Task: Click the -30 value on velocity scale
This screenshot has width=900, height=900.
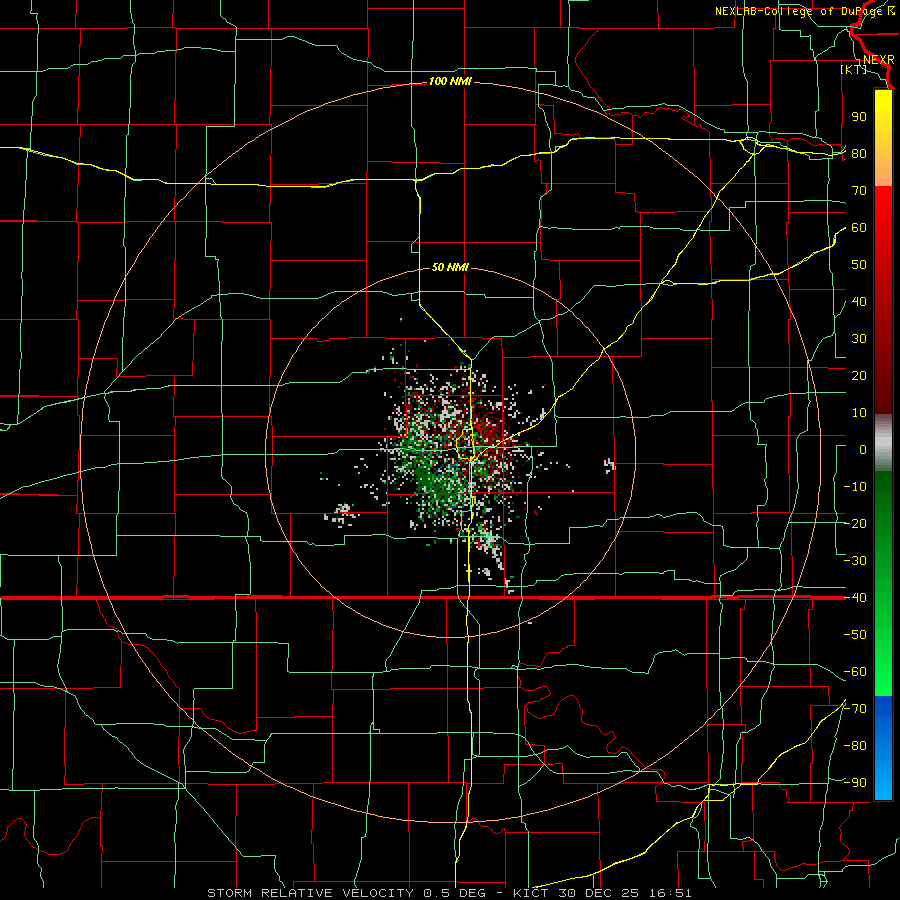Action: point(855,561)
